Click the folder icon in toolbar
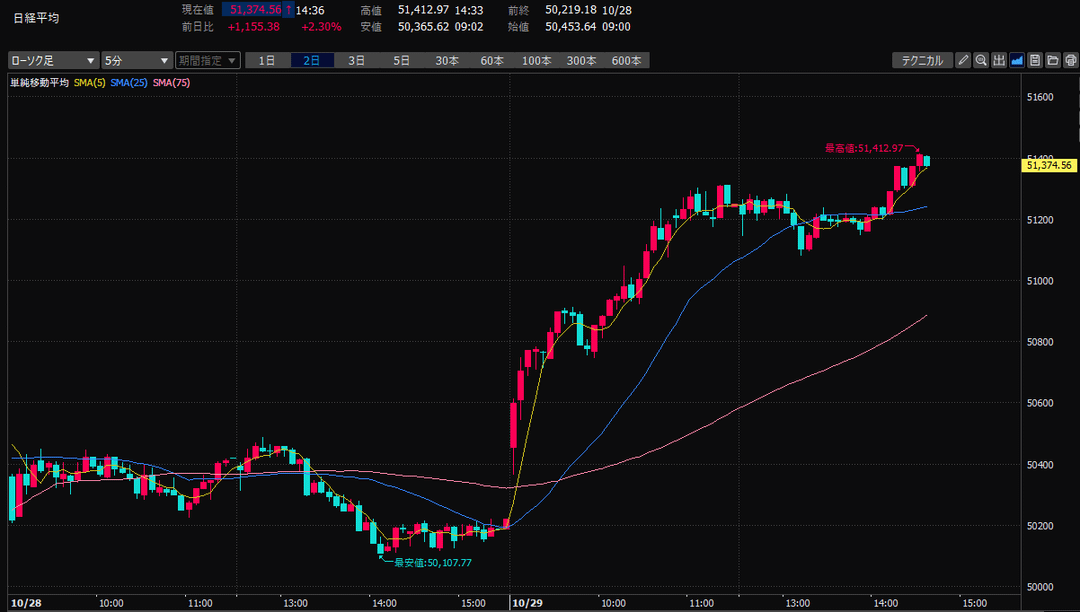1080x612 pixels. coord(1052,60)
